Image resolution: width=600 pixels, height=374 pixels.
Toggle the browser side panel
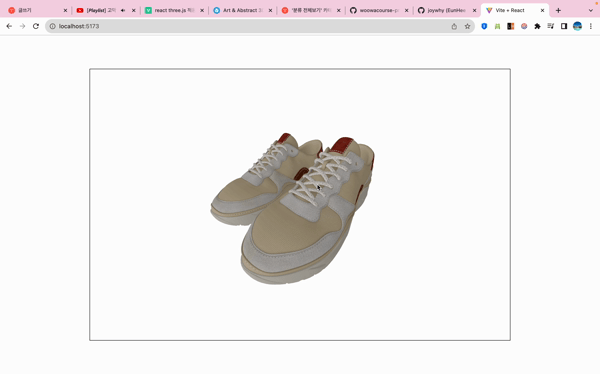pyautogui.click(x=564, y=26)
